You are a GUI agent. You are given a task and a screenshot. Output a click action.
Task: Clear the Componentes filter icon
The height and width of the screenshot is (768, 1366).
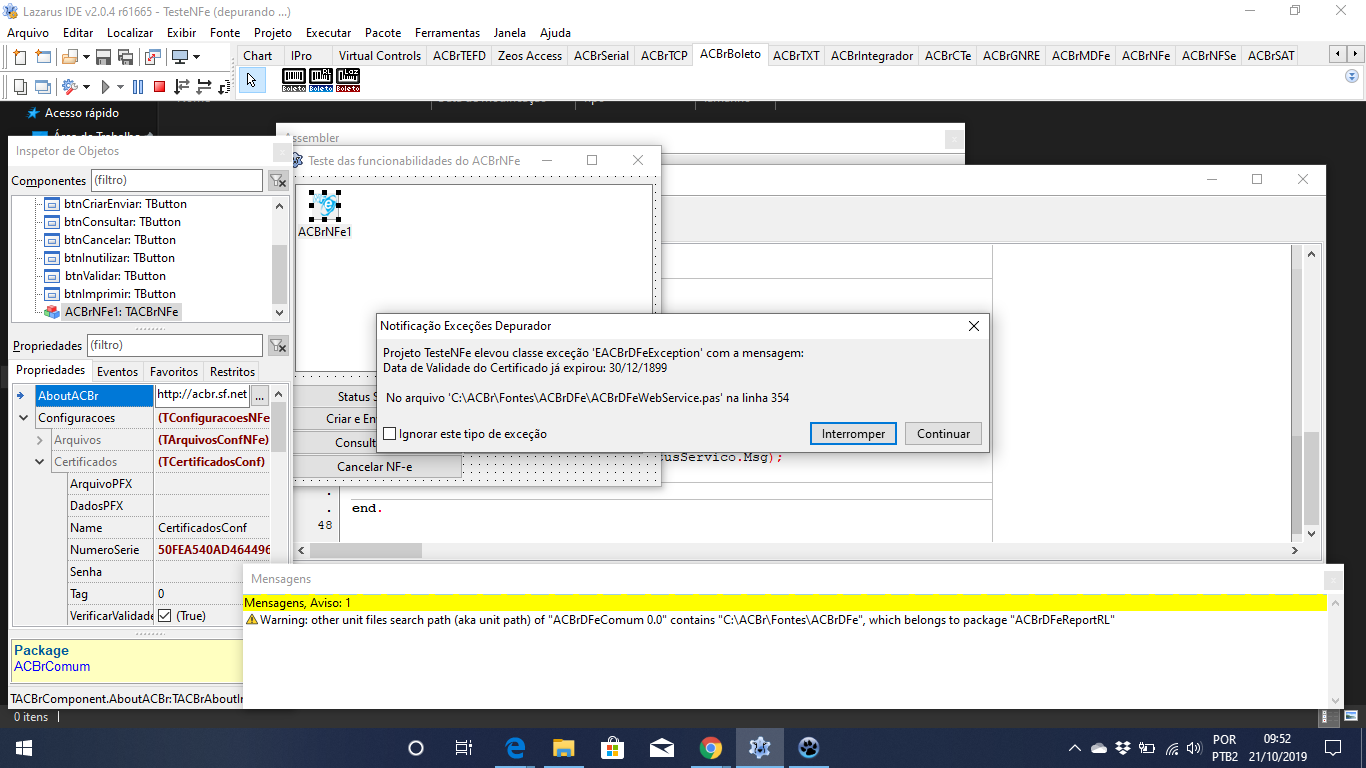(278, 181)
